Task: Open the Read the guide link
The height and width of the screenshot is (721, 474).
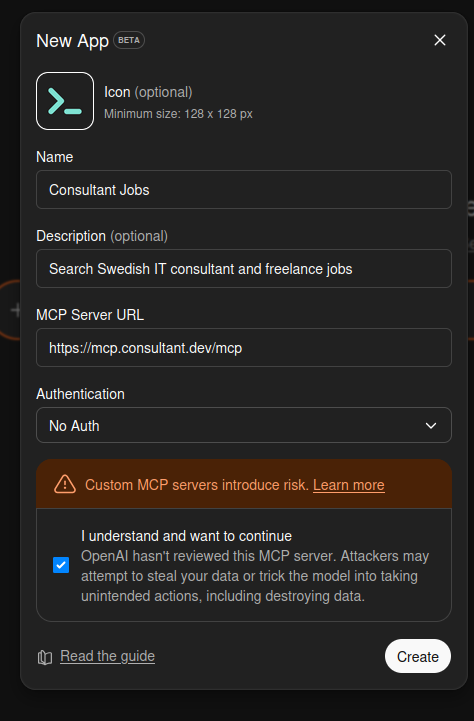Action: tap(108, 656)
